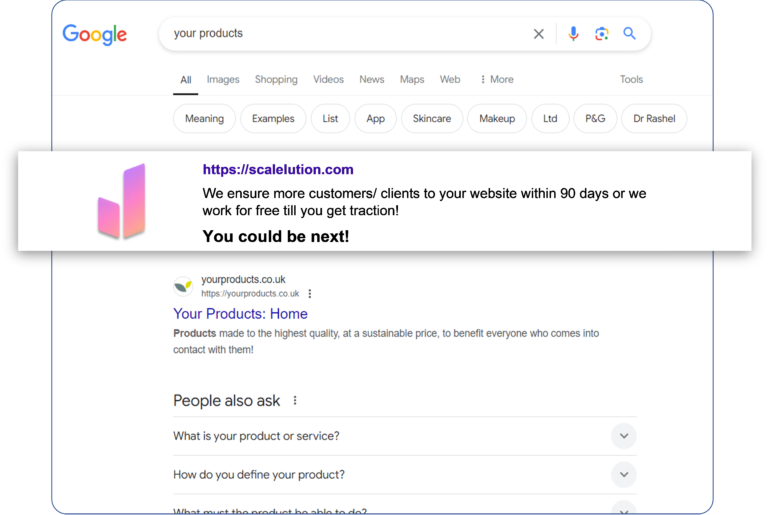Screen dimensions: 768x515
Task: Open the More search filters dropdown
Action: (496, 80)
